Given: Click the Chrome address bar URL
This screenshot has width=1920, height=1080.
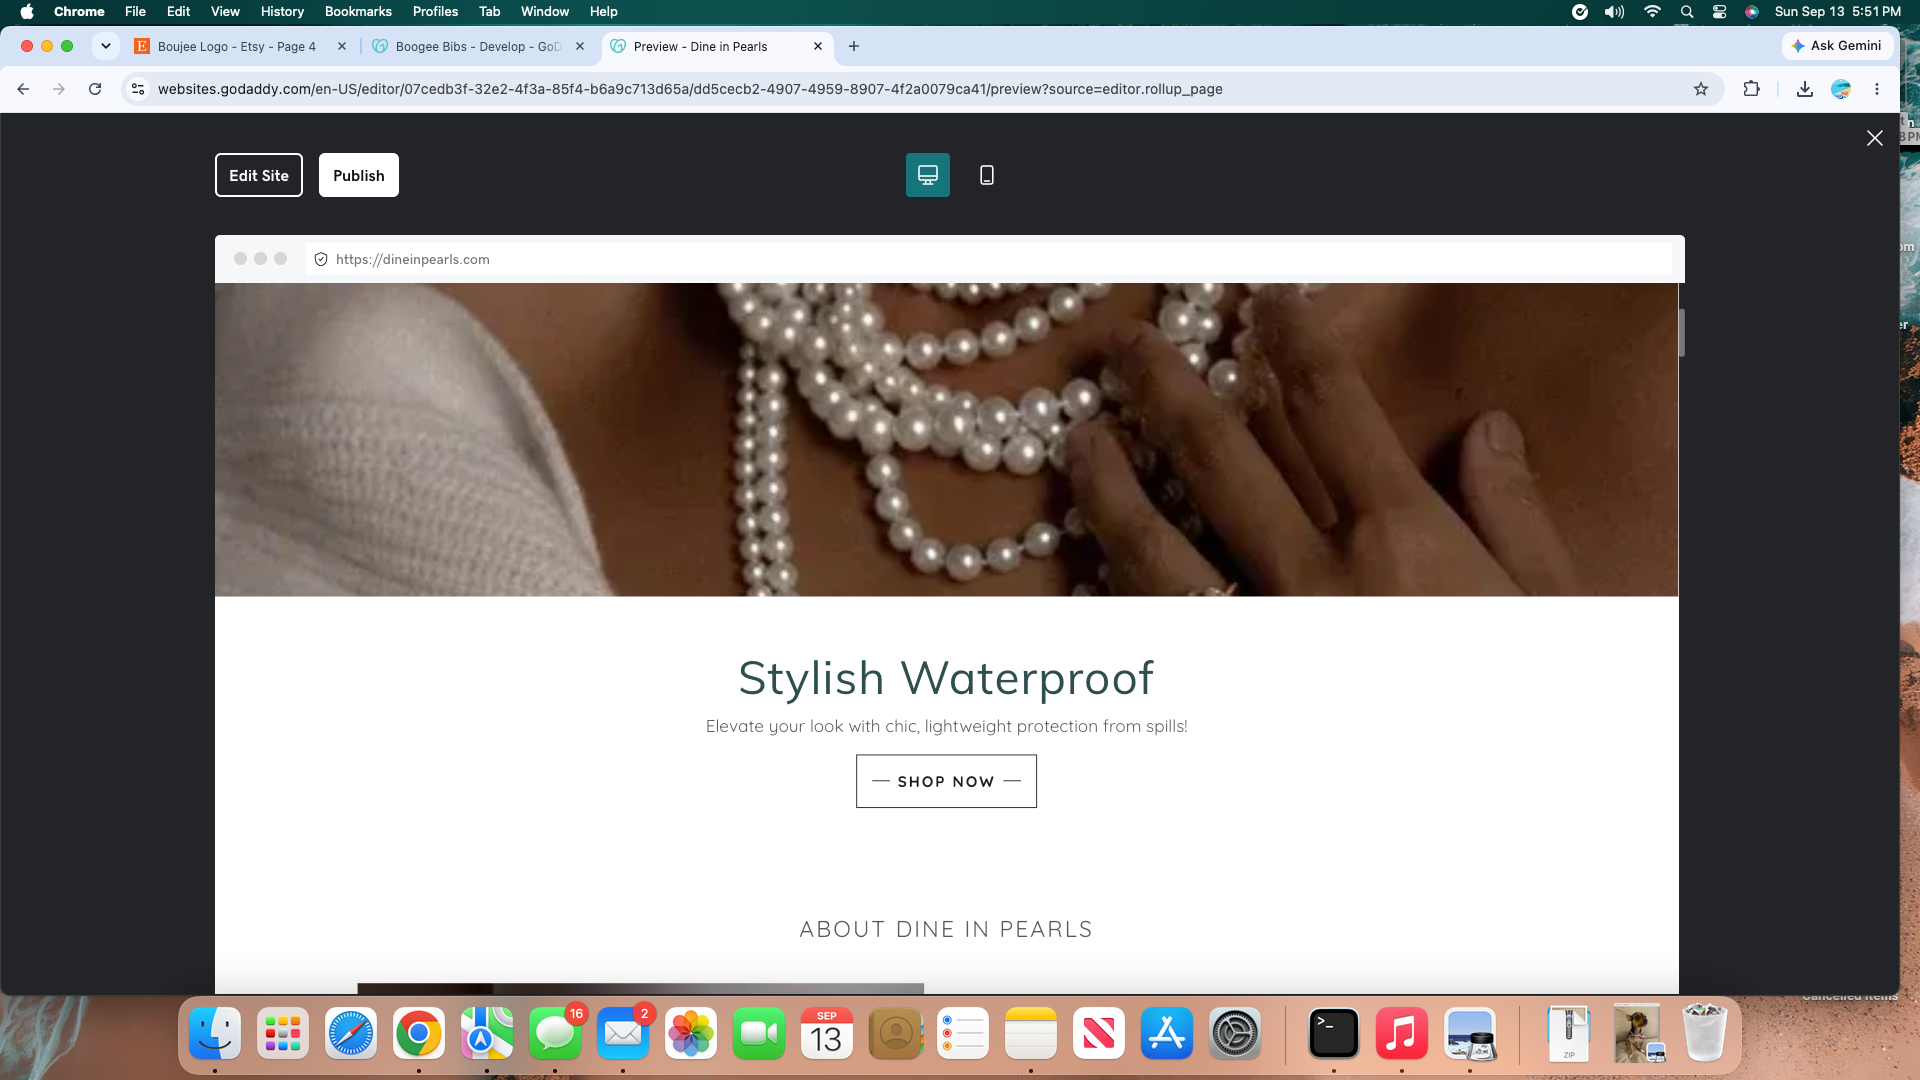Looking at the screenshot, I should [690, 89].
